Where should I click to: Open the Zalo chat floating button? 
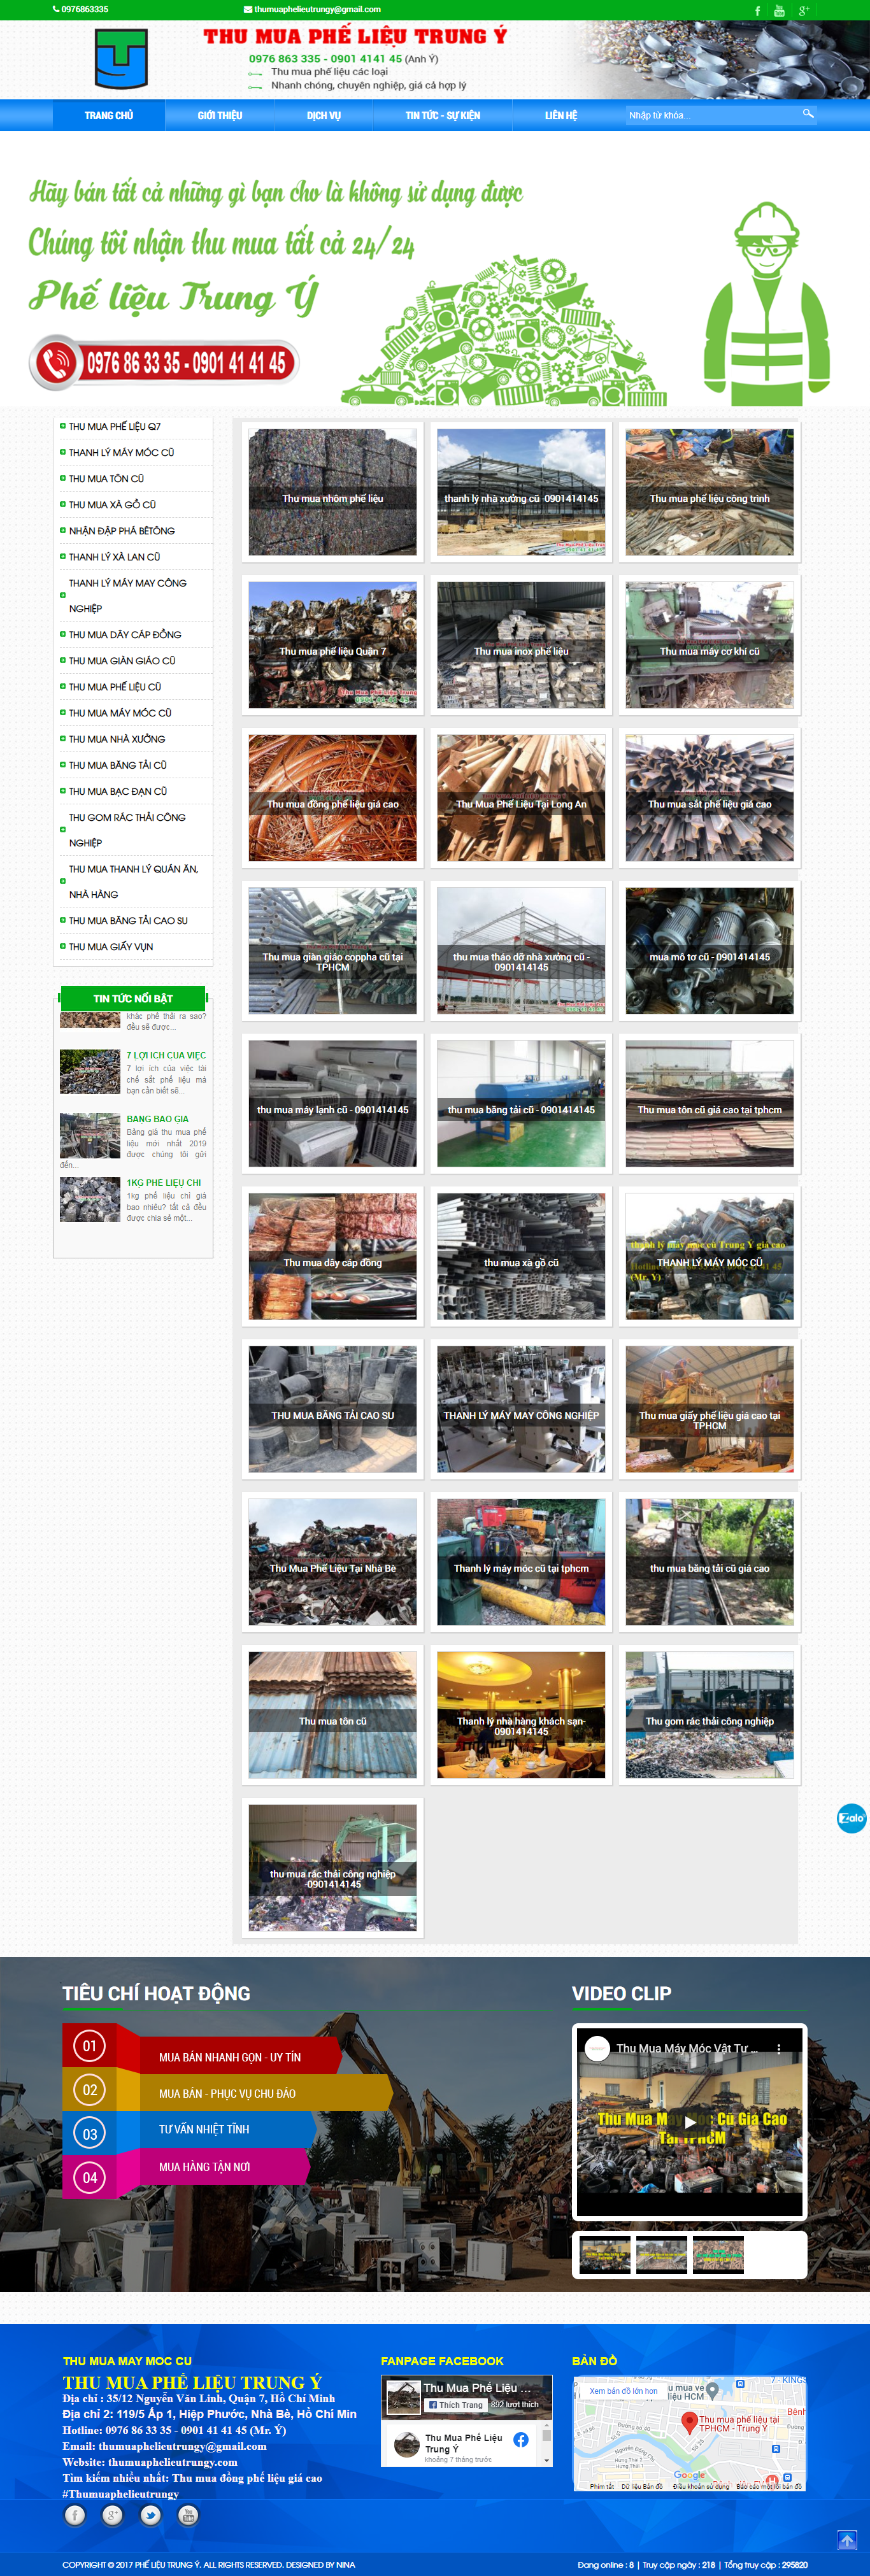tap(850, 1818)
